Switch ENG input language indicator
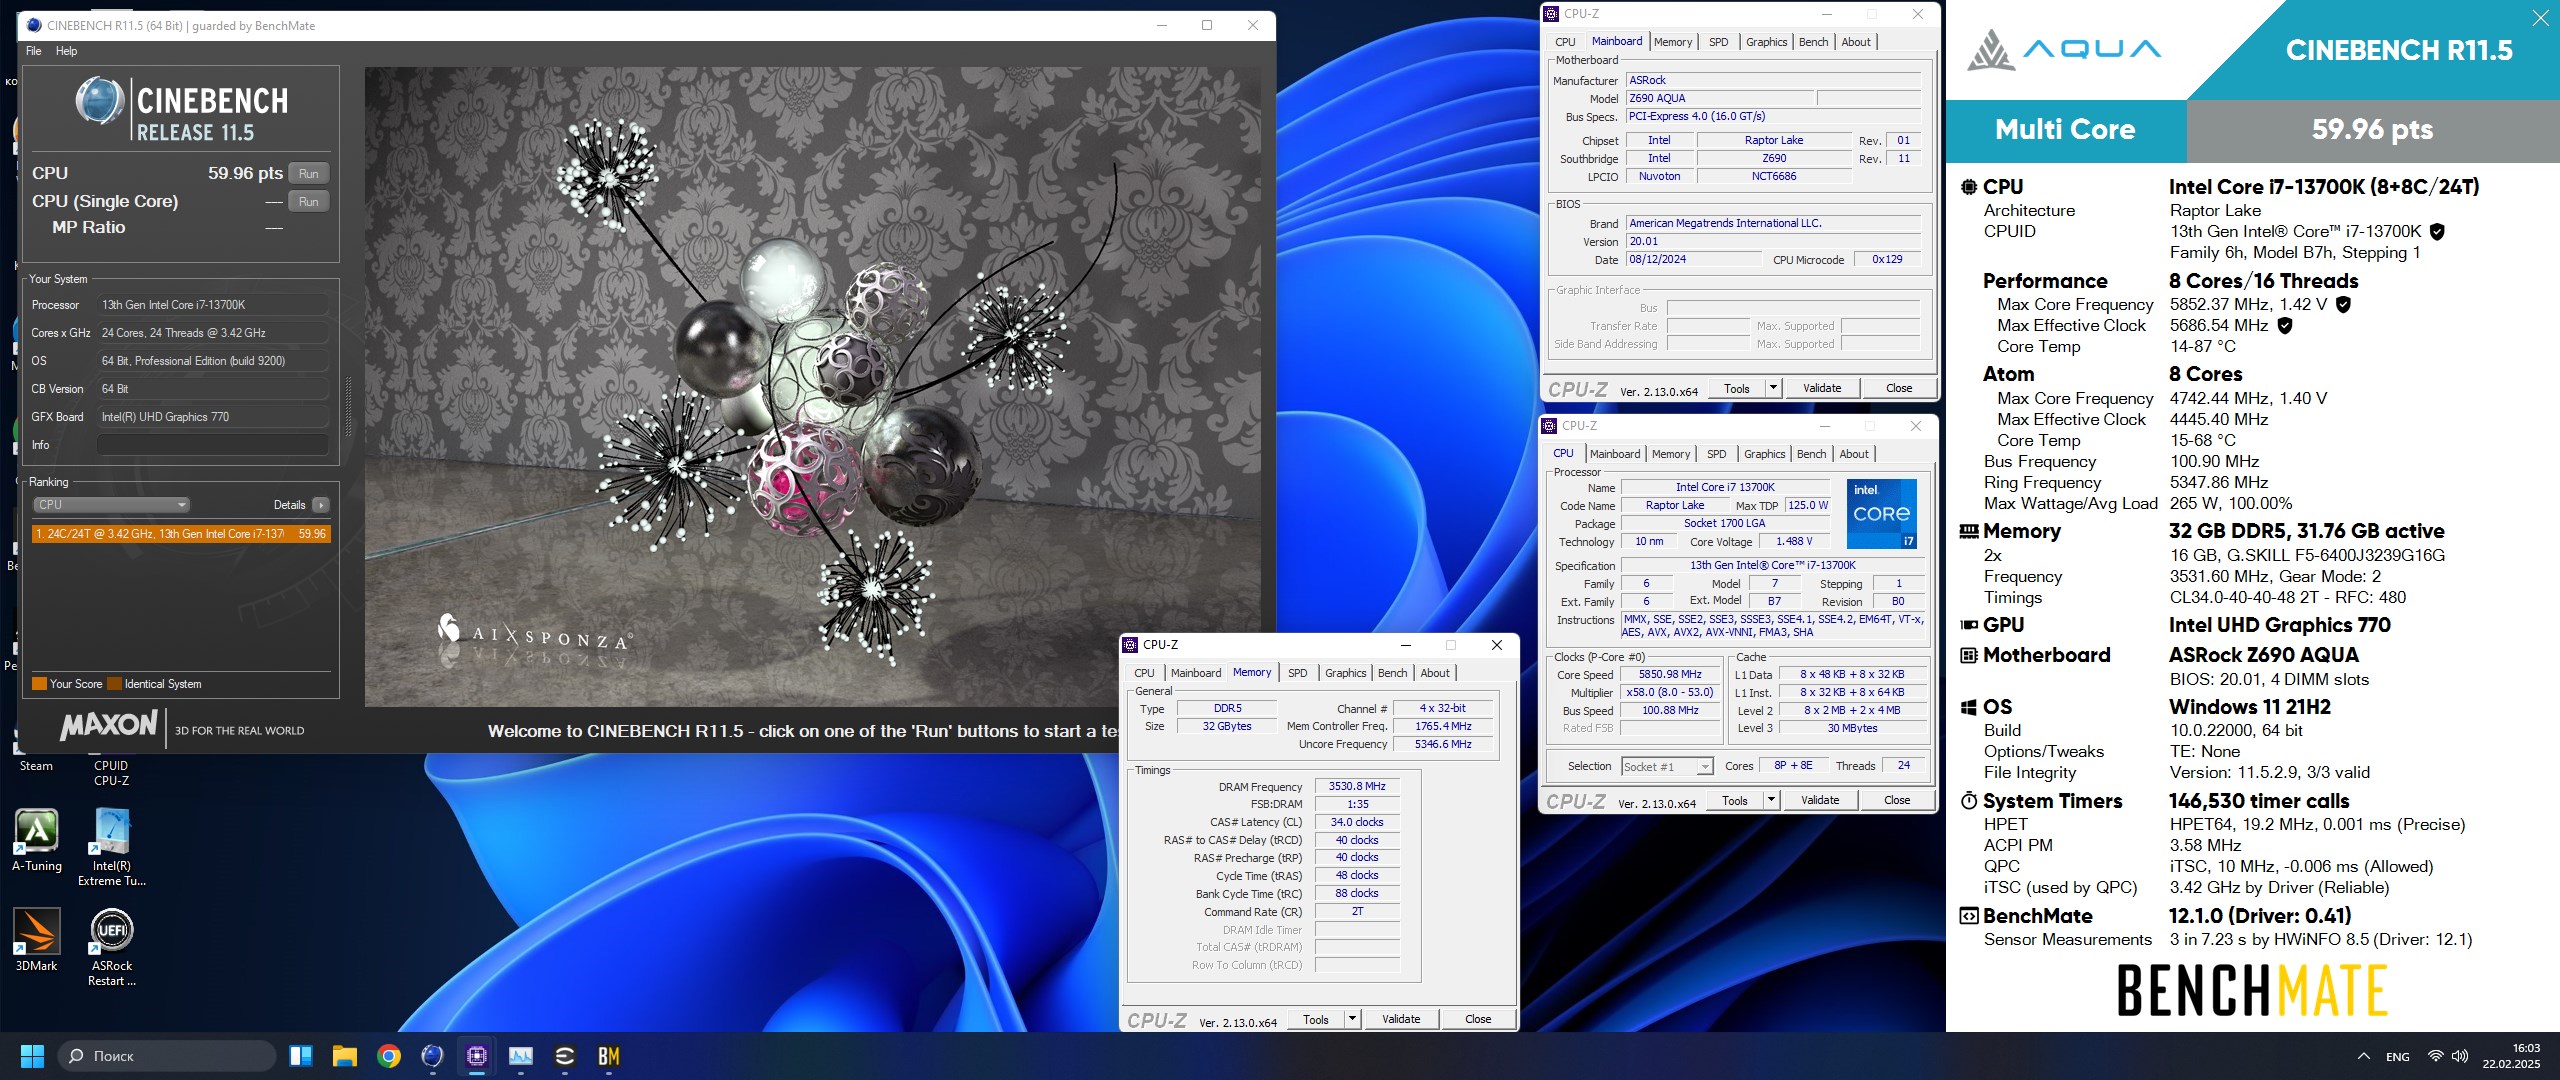 [x=2397, y=1056]
